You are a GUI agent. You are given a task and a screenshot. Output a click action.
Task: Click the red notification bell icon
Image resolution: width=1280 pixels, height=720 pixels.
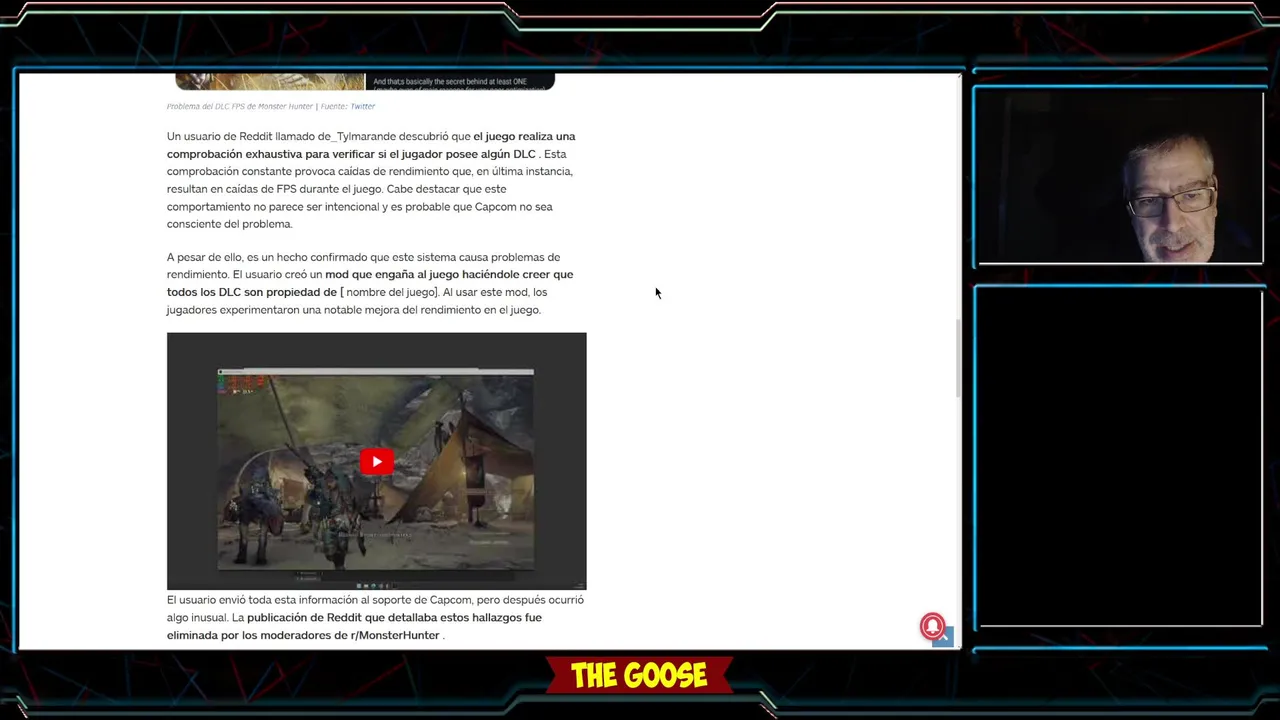point(932,626)
